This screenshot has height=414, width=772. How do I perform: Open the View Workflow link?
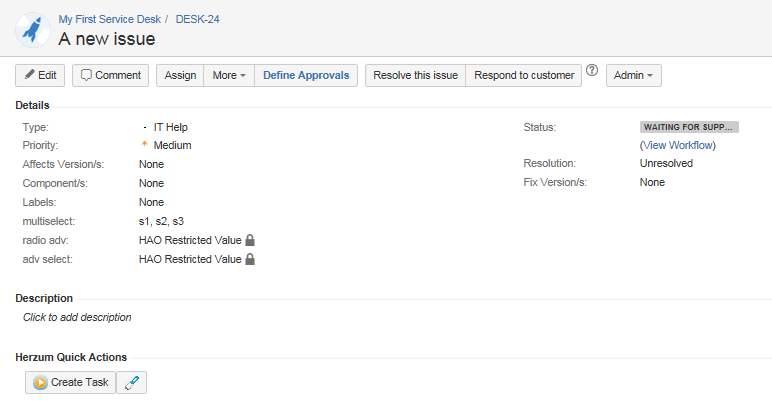click(x=678, y=145)
